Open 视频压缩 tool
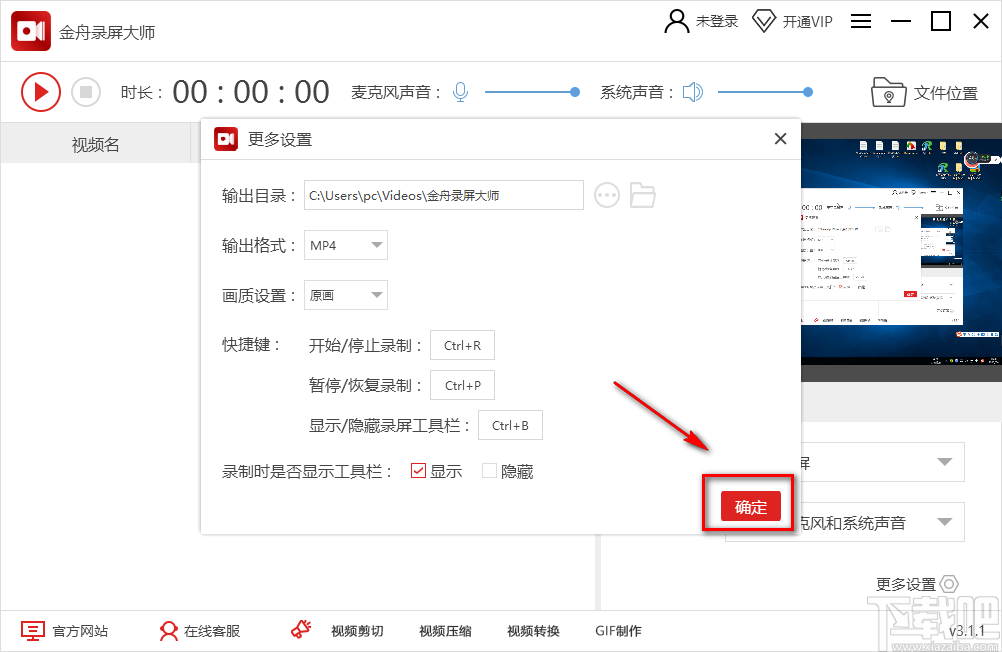Viewport: 1002px width, 652px height. 445,631
